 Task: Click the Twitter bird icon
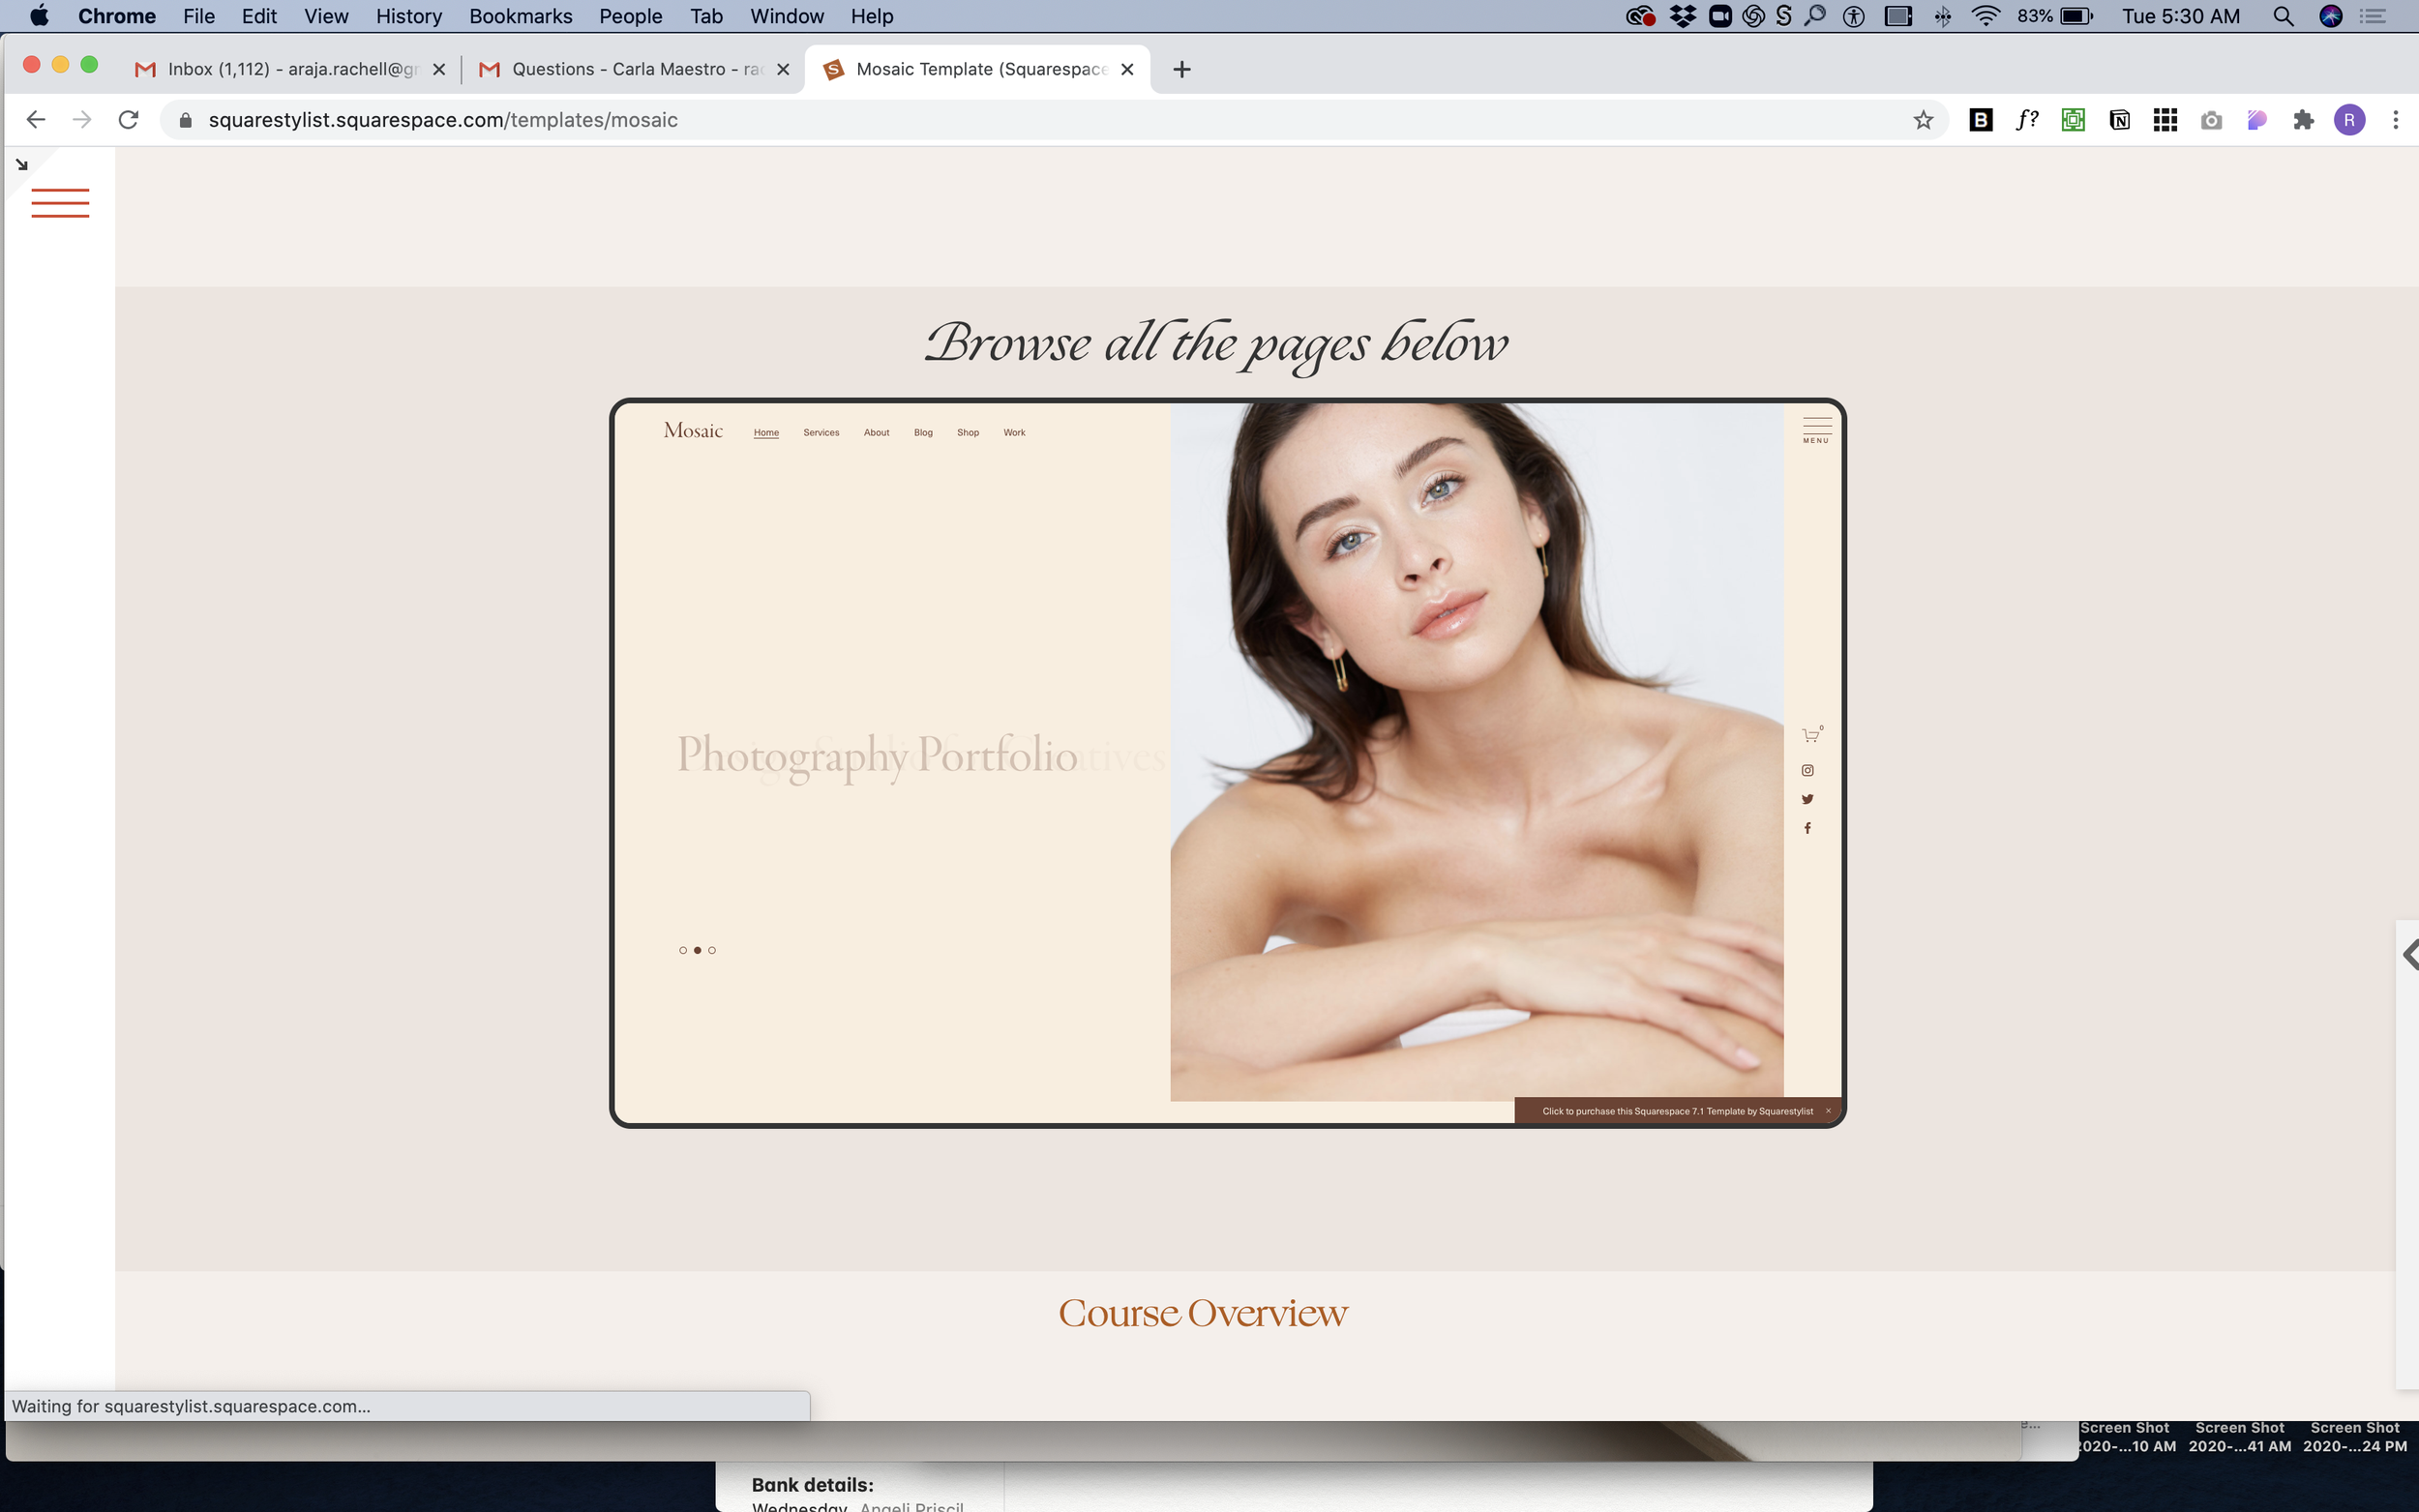1807,799
